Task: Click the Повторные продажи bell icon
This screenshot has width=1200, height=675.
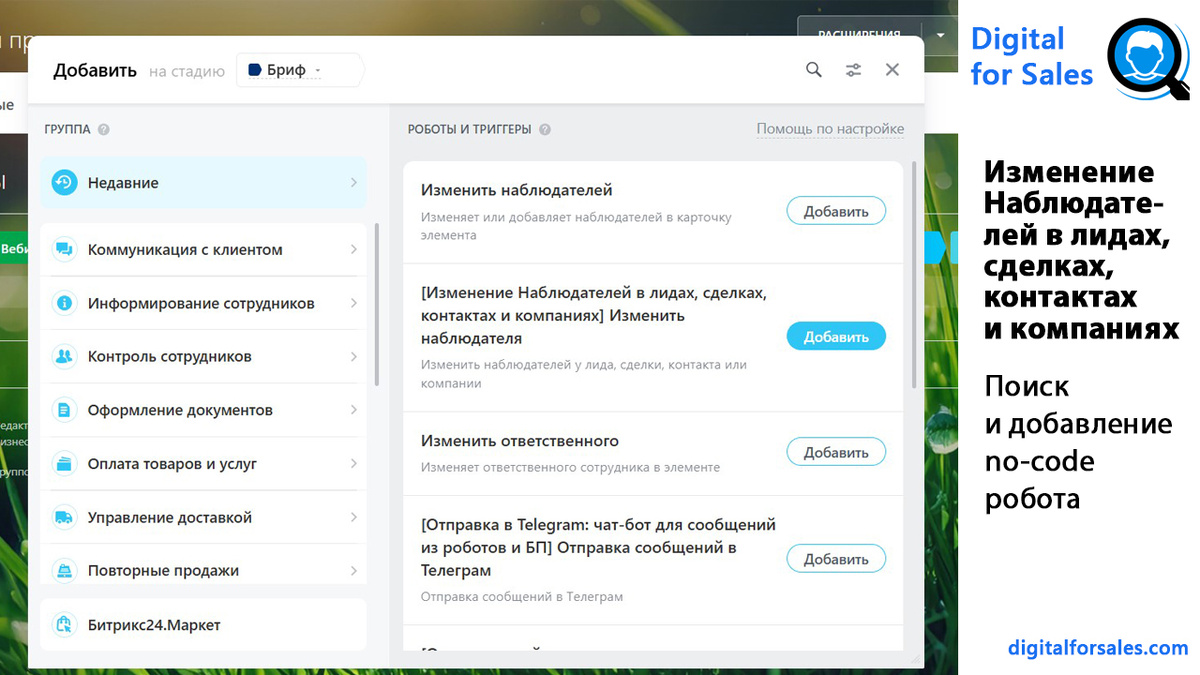Action: click(63, 570)
